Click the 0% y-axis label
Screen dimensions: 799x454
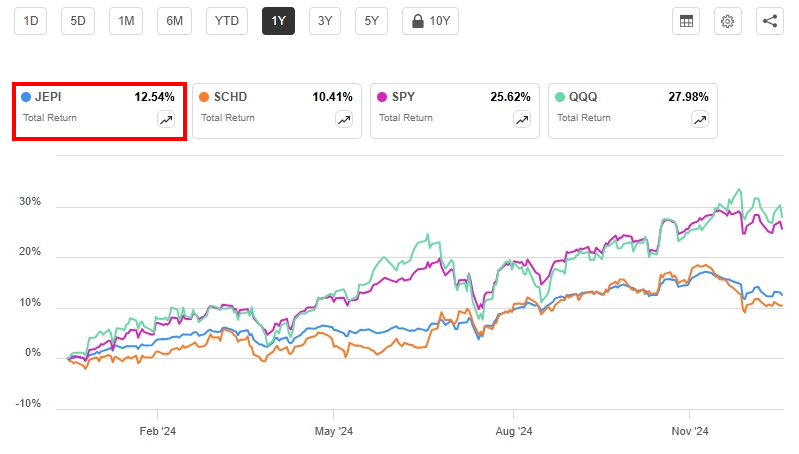click(33, 353)
